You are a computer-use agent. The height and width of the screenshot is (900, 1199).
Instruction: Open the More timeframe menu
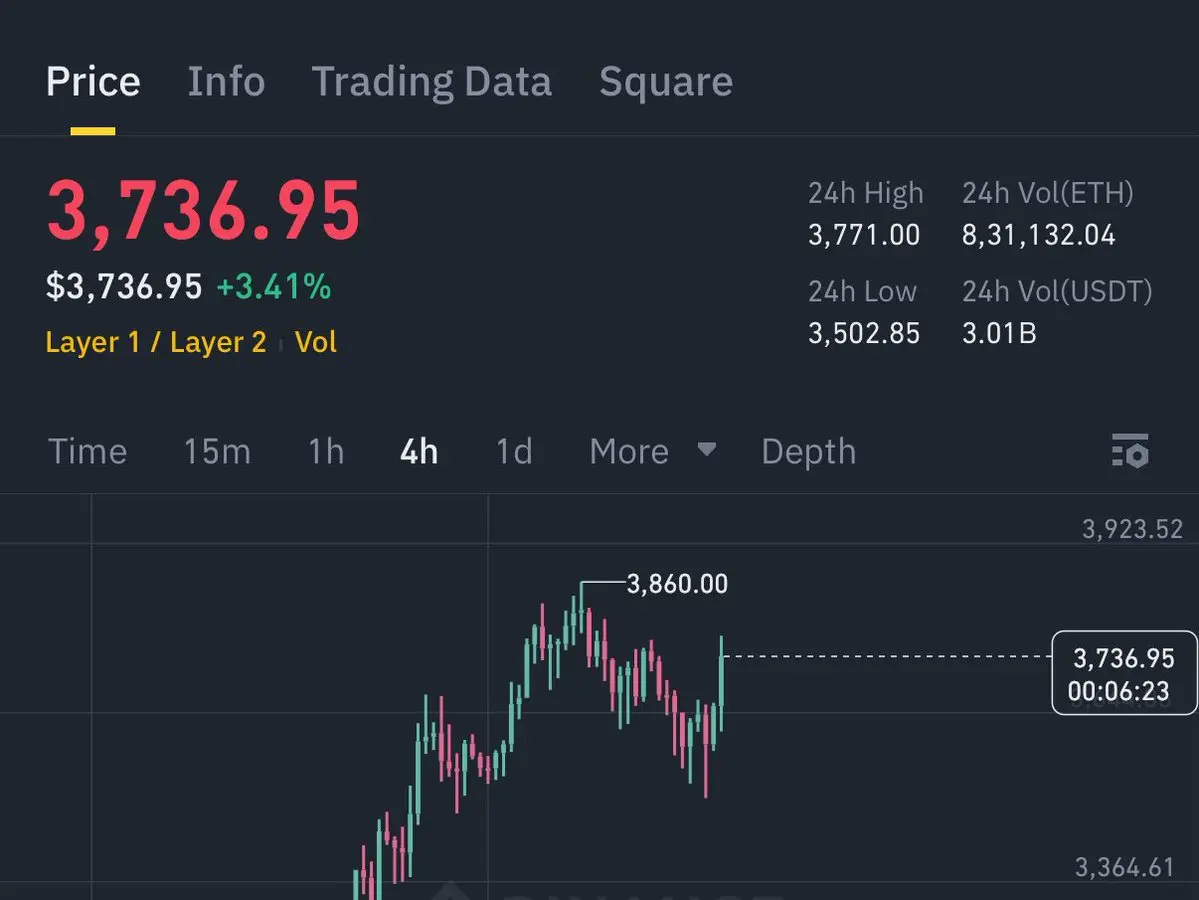tap(628, 451)
